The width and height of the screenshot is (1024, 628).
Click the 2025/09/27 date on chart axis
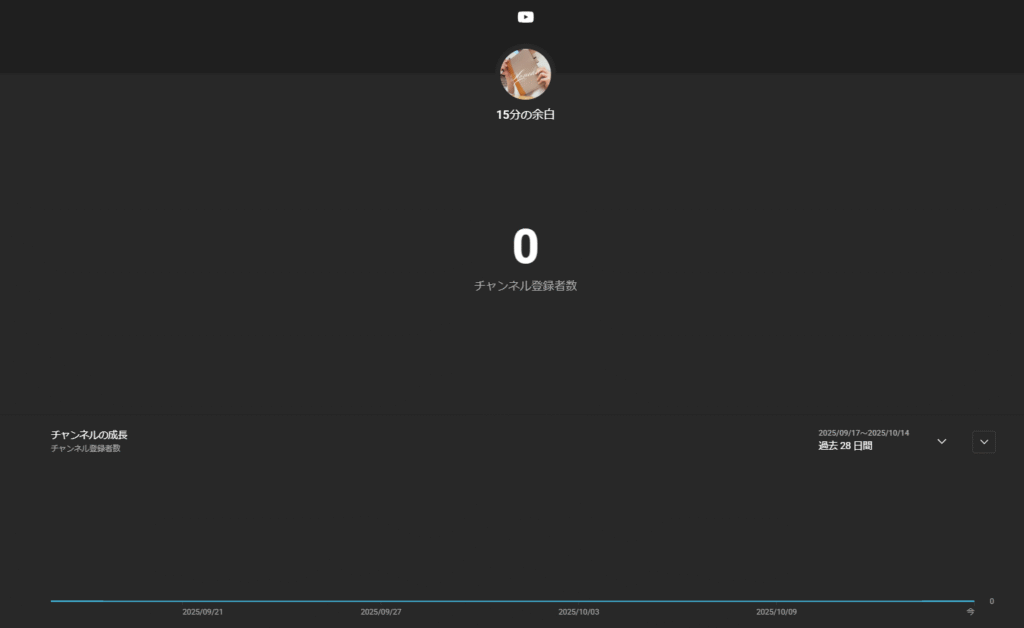coord(380,611)
